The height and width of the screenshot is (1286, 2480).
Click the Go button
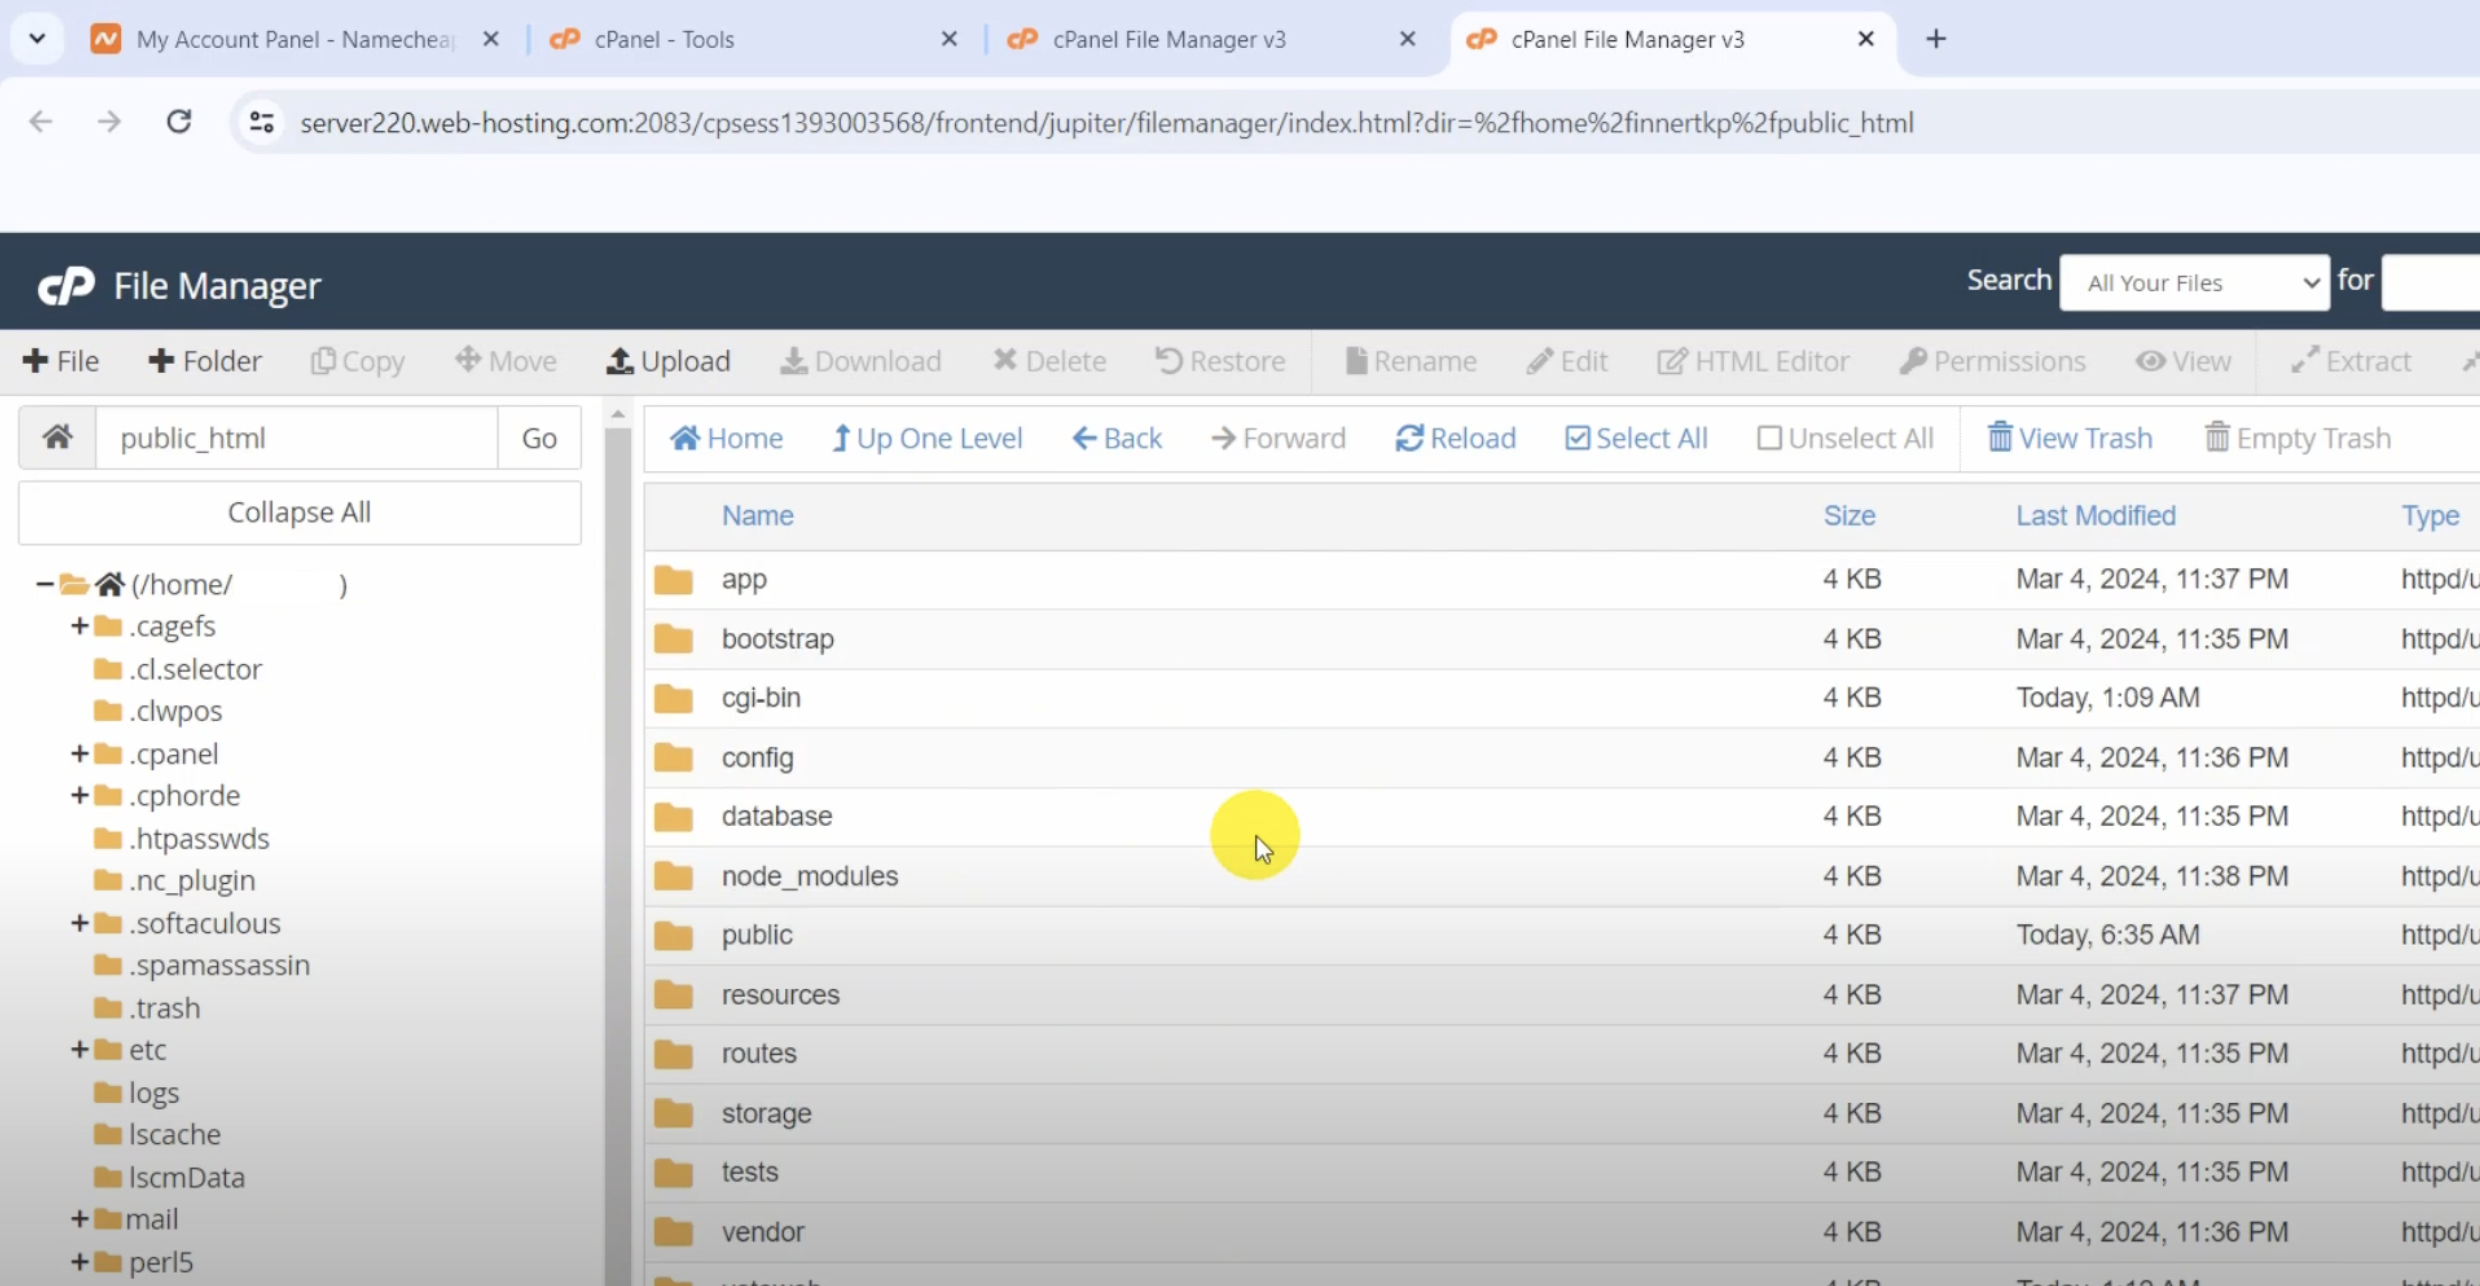click(x=539, y=437)
